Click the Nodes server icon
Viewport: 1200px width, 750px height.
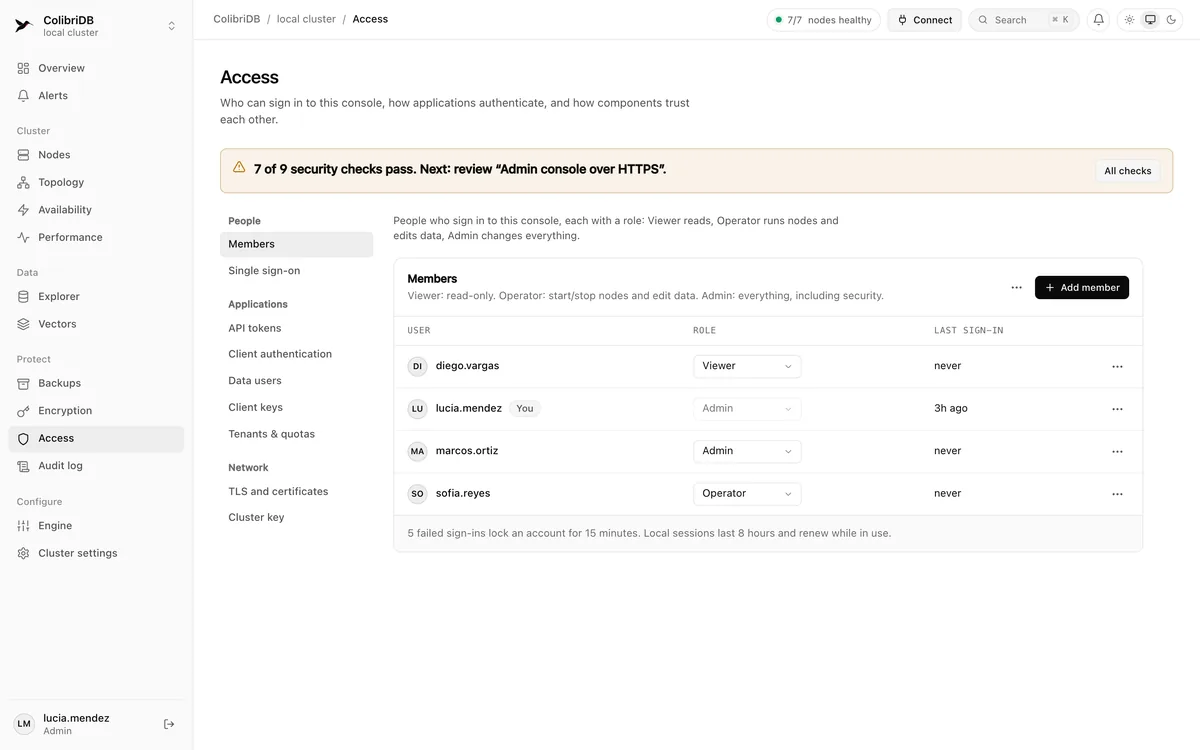point(24,155)
